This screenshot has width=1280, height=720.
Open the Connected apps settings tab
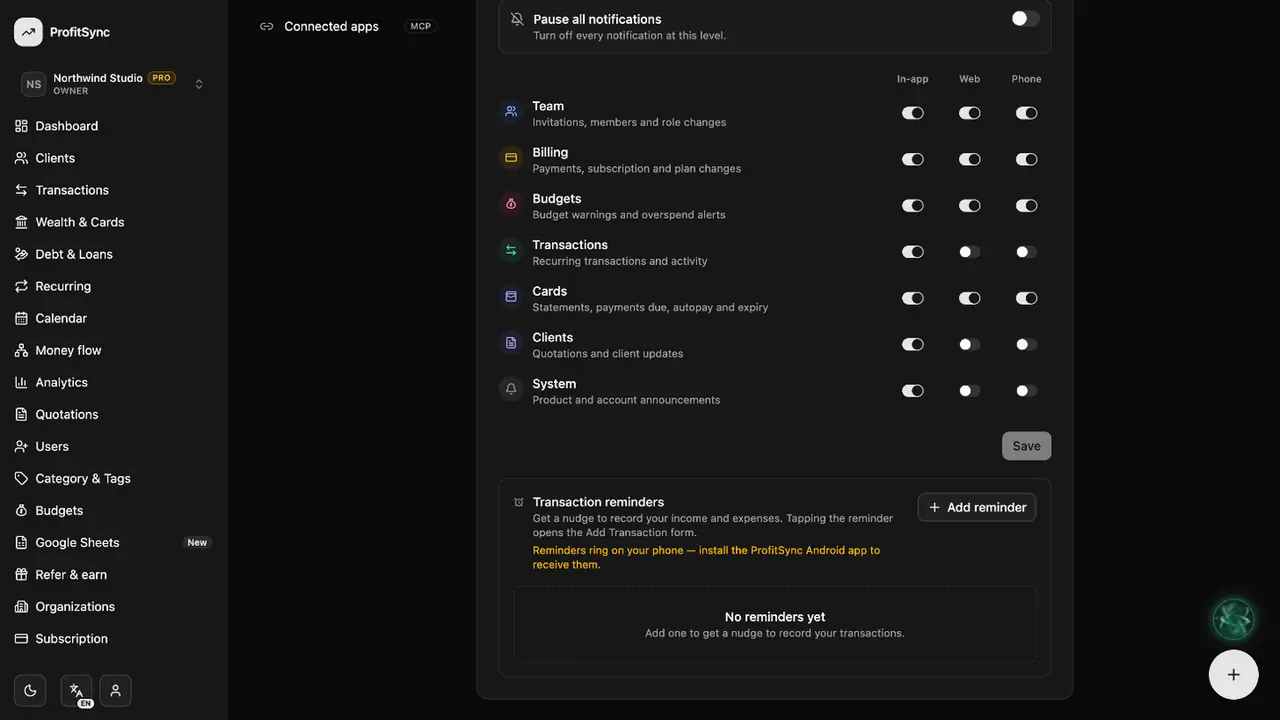pos(348,26)
